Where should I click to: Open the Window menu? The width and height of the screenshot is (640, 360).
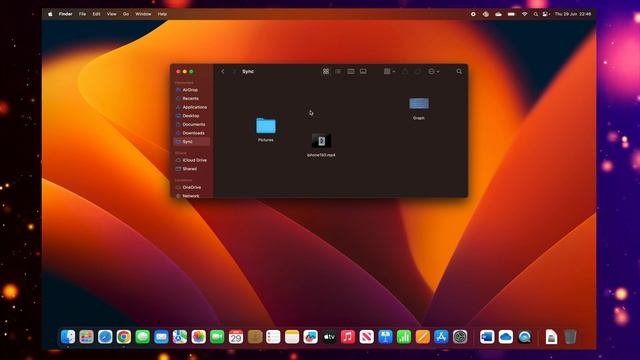click(143, 14)
